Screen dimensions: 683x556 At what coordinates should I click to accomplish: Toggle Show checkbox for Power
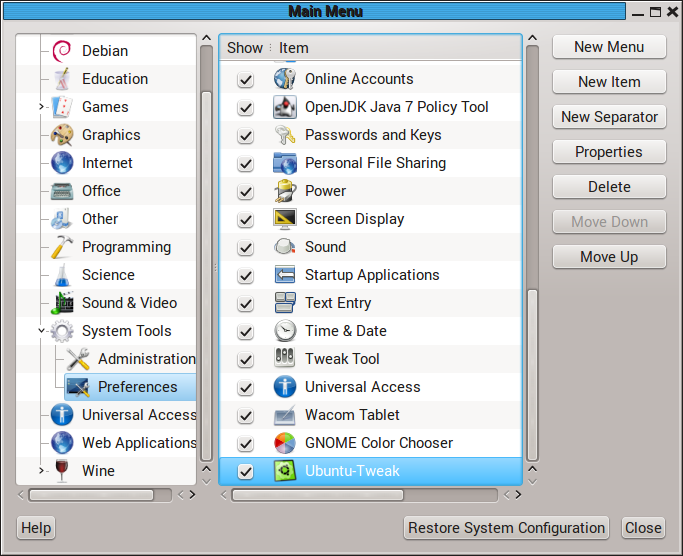(246, 192)
